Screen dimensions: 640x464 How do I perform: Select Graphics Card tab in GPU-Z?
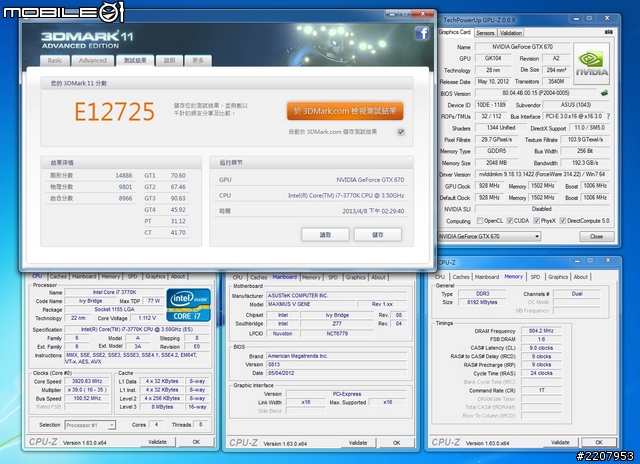click(455, 32)
